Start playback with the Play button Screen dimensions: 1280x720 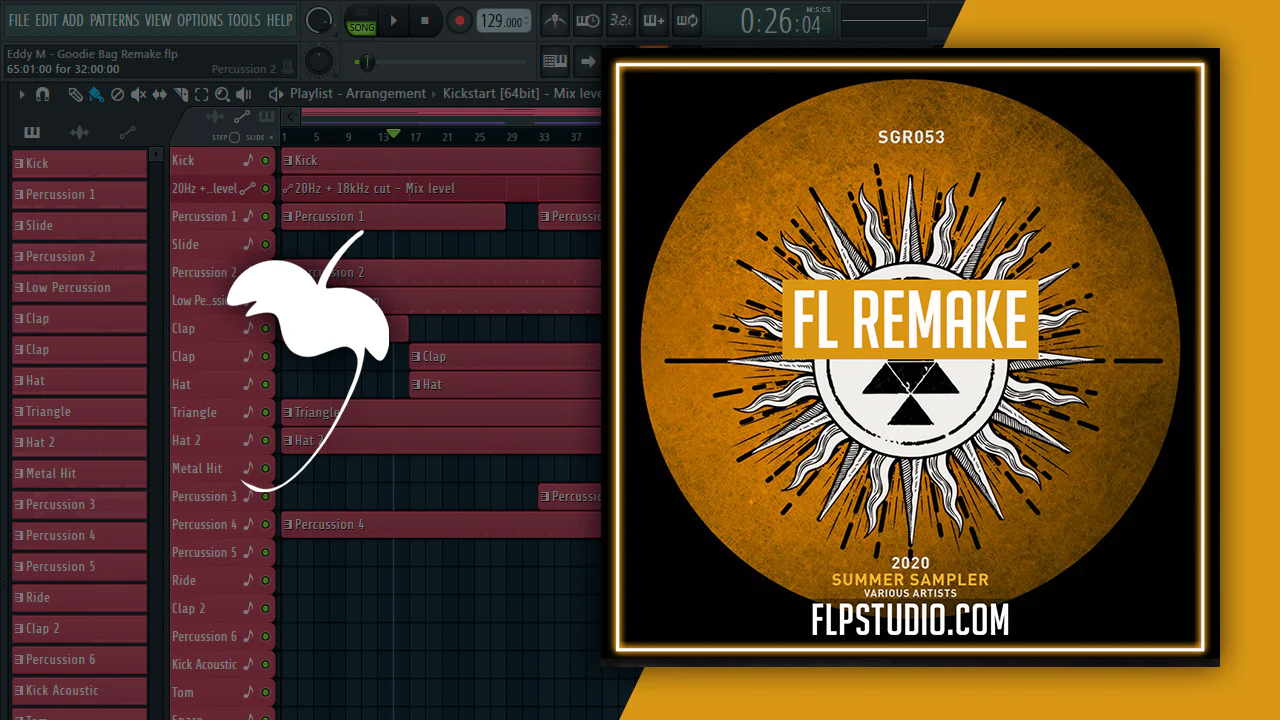pos(393,20)
